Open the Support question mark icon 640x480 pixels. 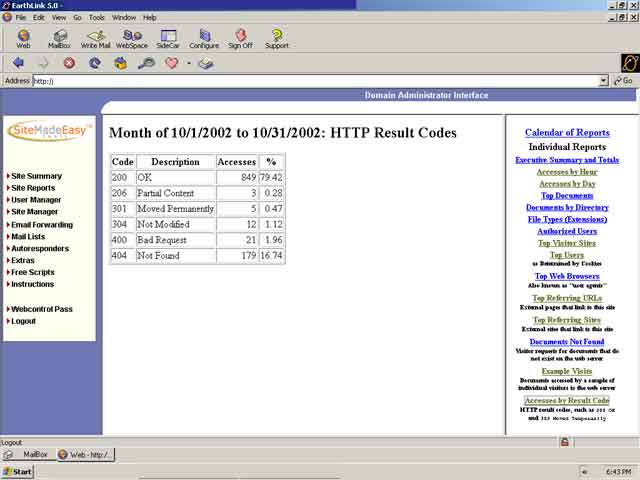tap(277, 38)
